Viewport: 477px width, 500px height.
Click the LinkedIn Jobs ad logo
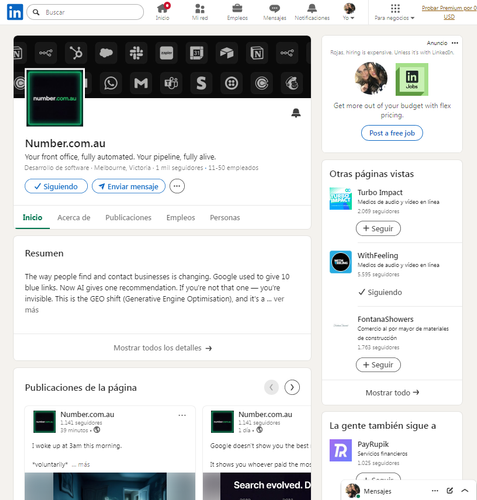pos(412,79)
